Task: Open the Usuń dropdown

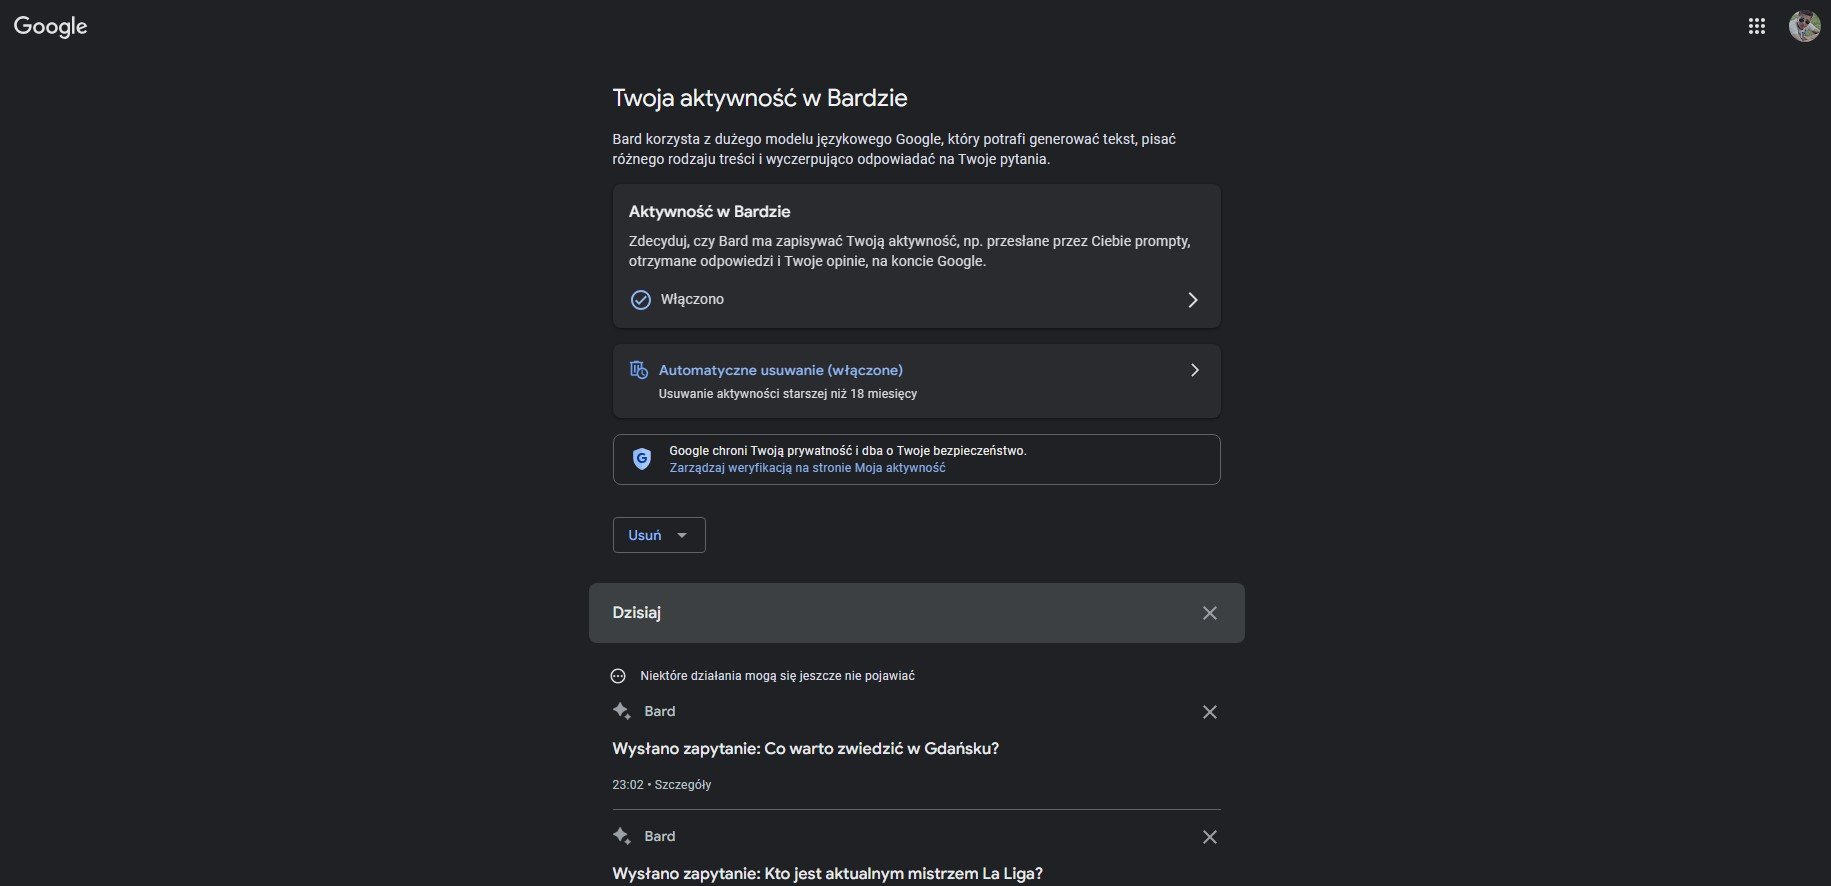Action: pyautogui.click(x=659, y=535)
